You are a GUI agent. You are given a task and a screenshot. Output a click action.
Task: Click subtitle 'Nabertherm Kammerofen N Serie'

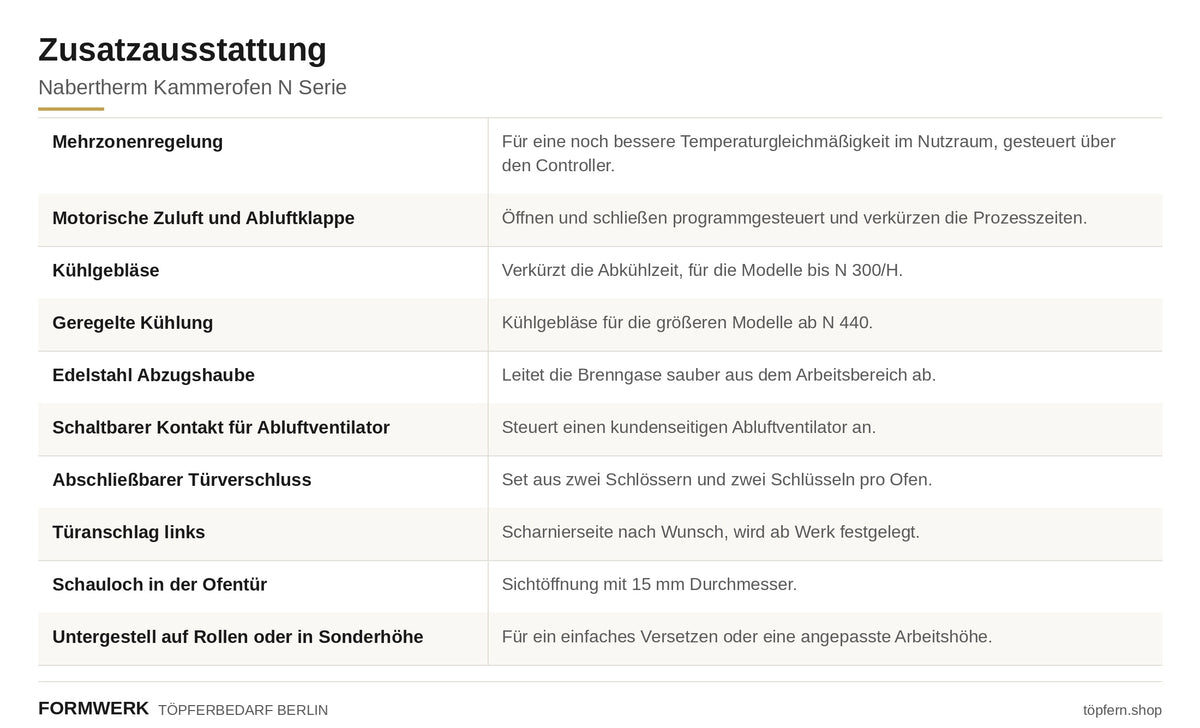coord(192,87)
